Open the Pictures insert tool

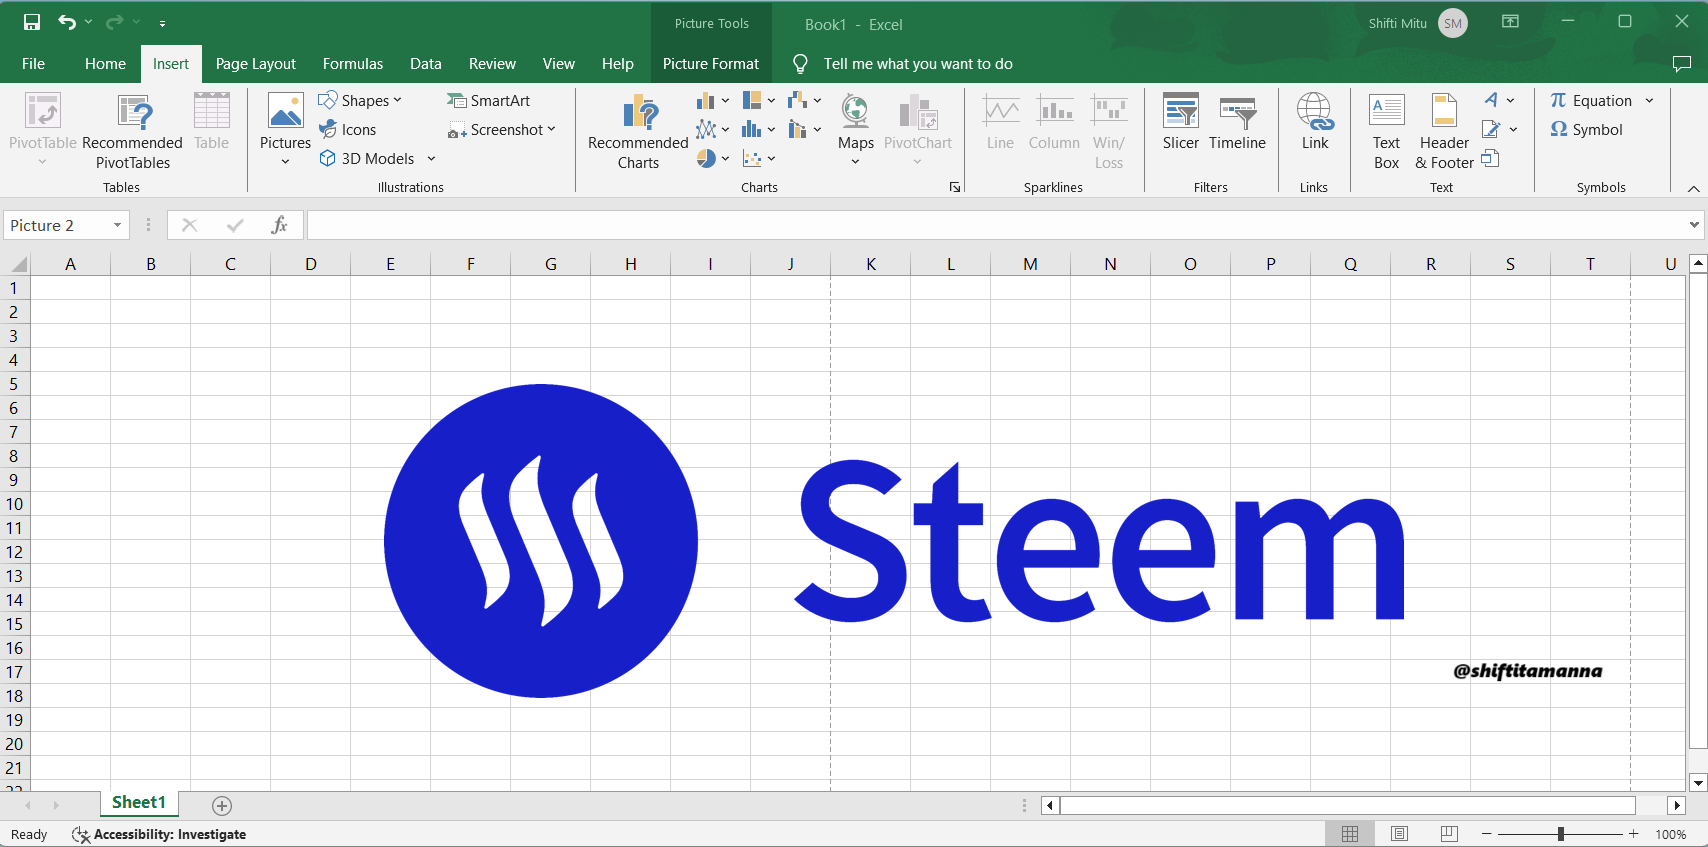pos(285,131)
